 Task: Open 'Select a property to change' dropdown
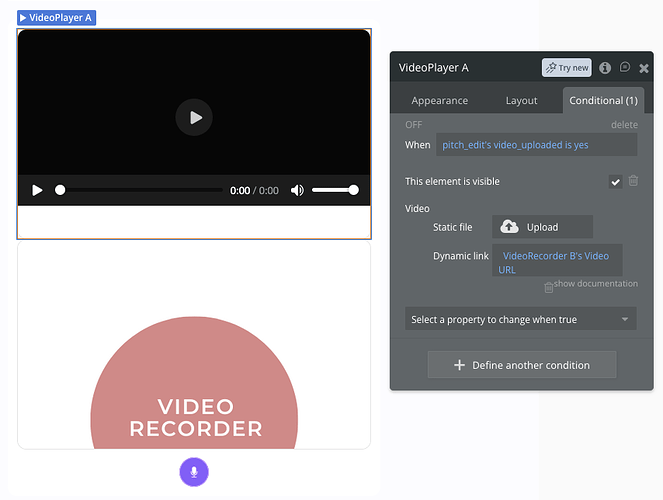point(521,319)
